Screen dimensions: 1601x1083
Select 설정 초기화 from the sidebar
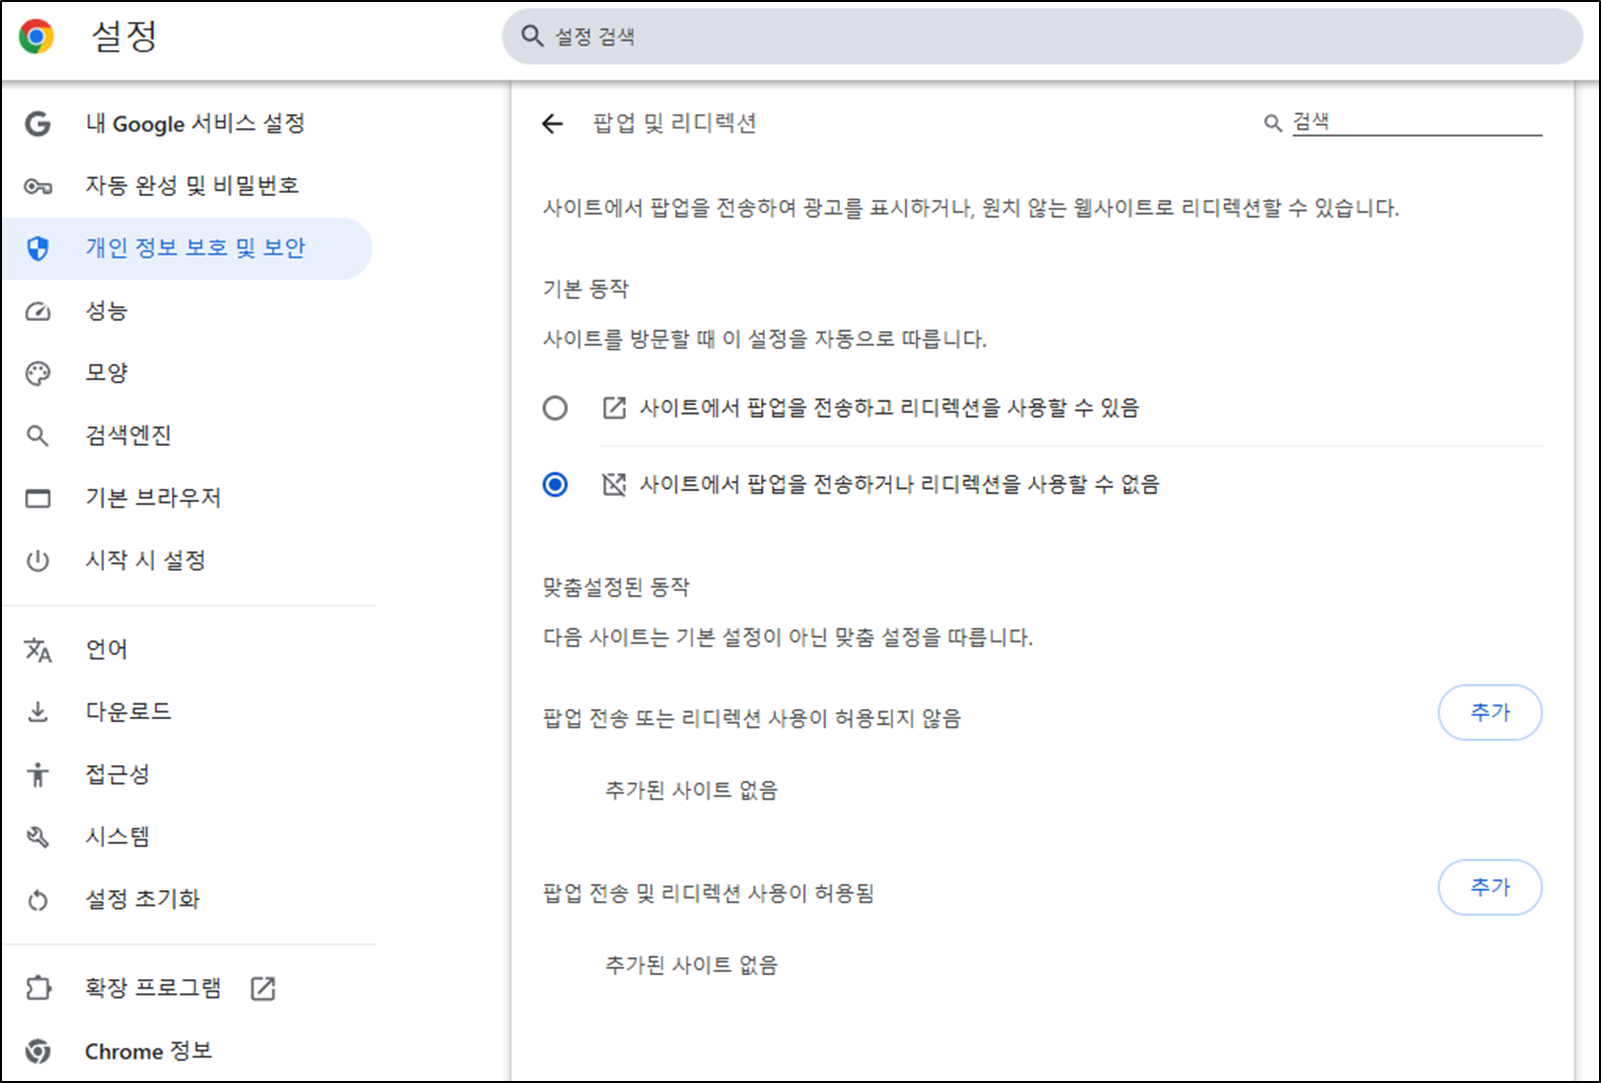click(142, 898)
